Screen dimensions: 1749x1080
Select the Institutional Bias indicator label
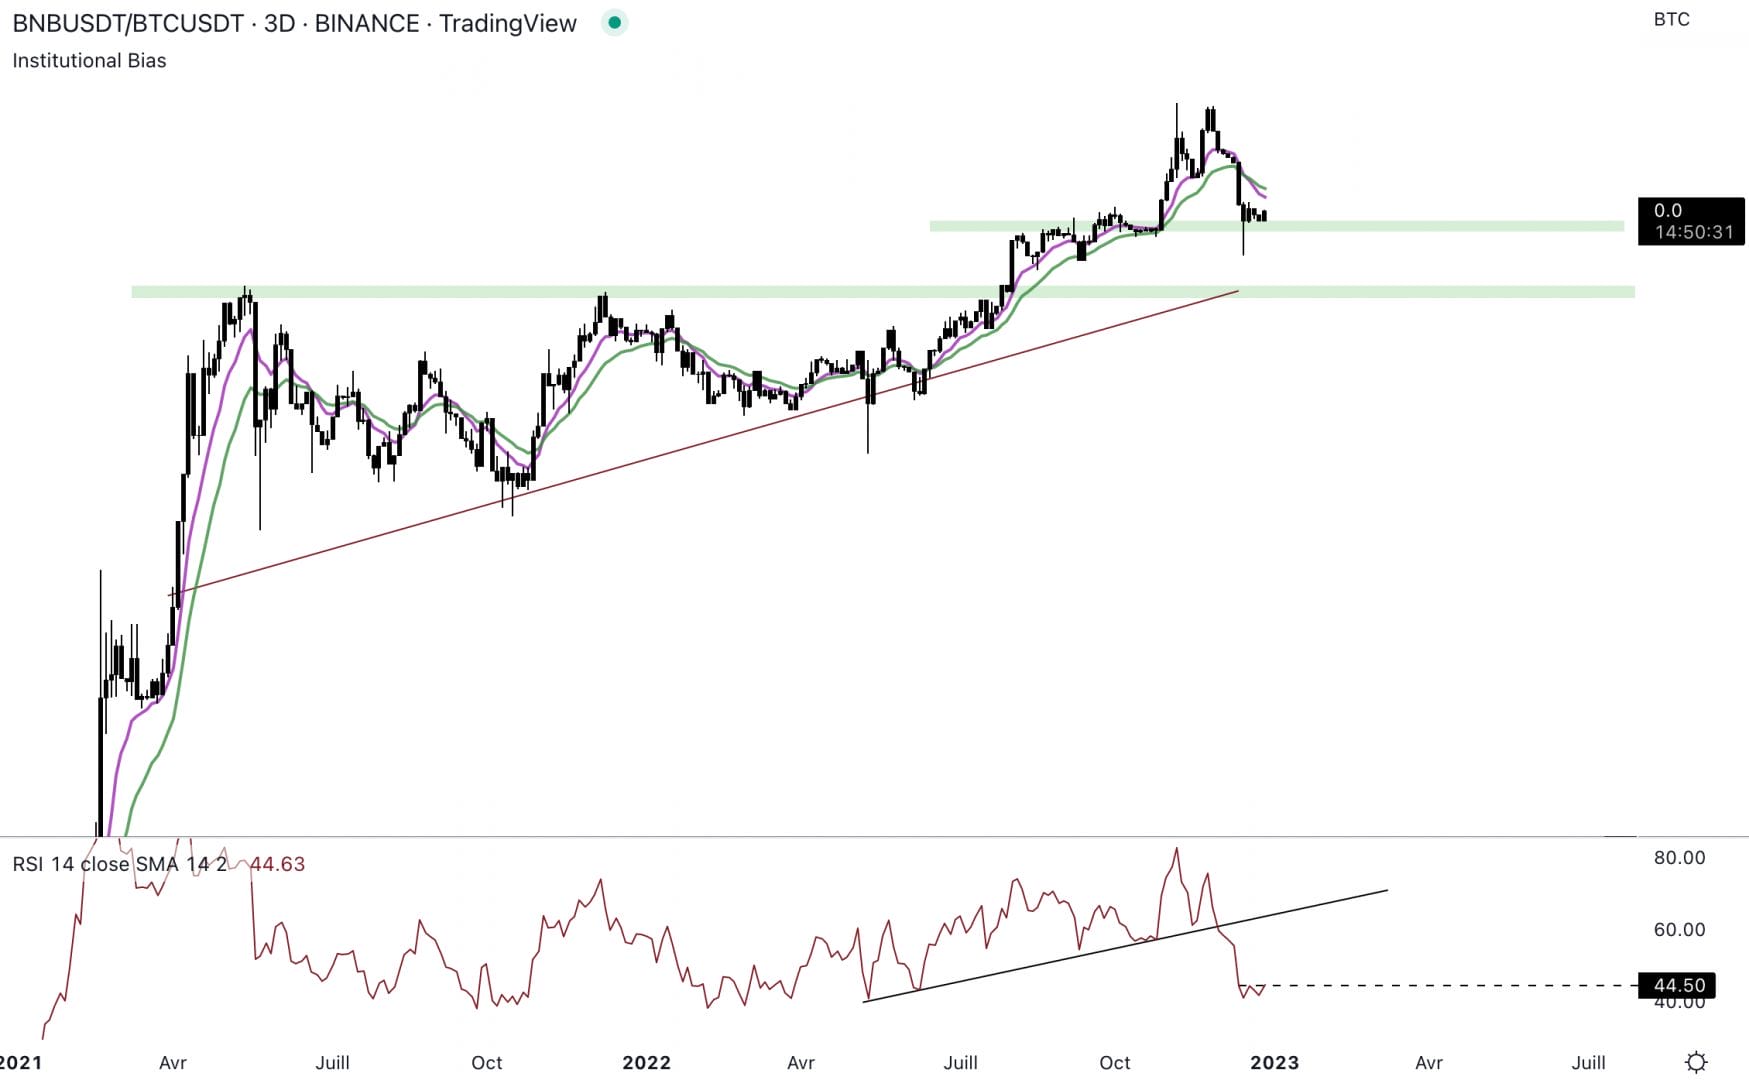point(89,61)
